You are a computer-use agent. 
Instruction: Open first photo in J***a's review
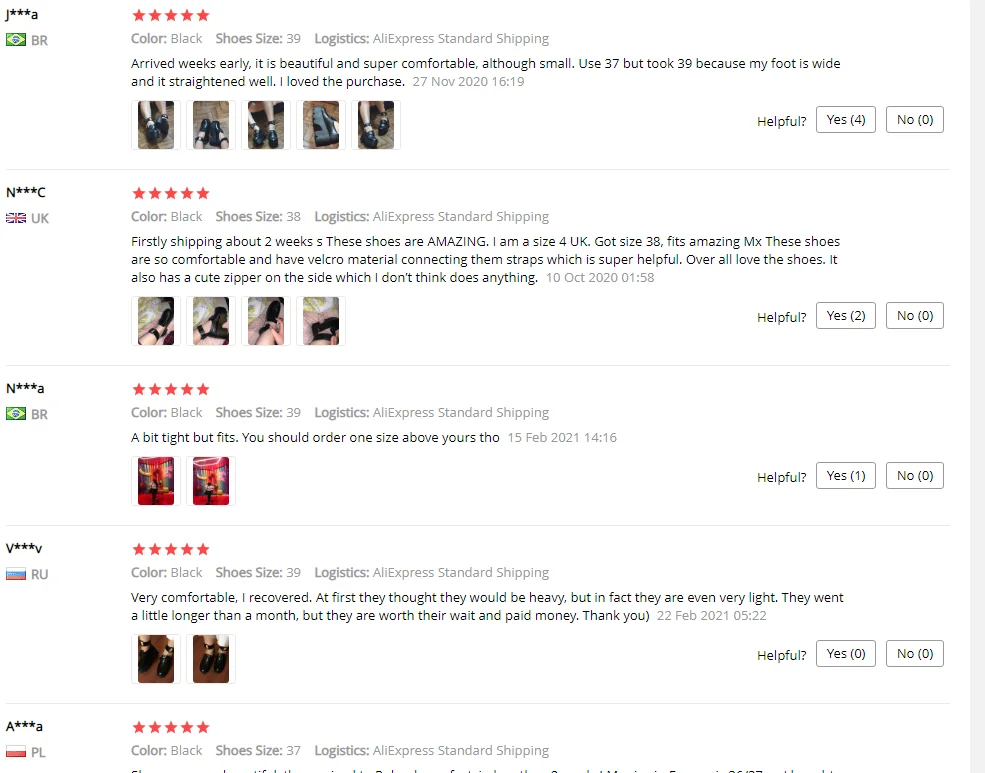[x=156, y=125]
